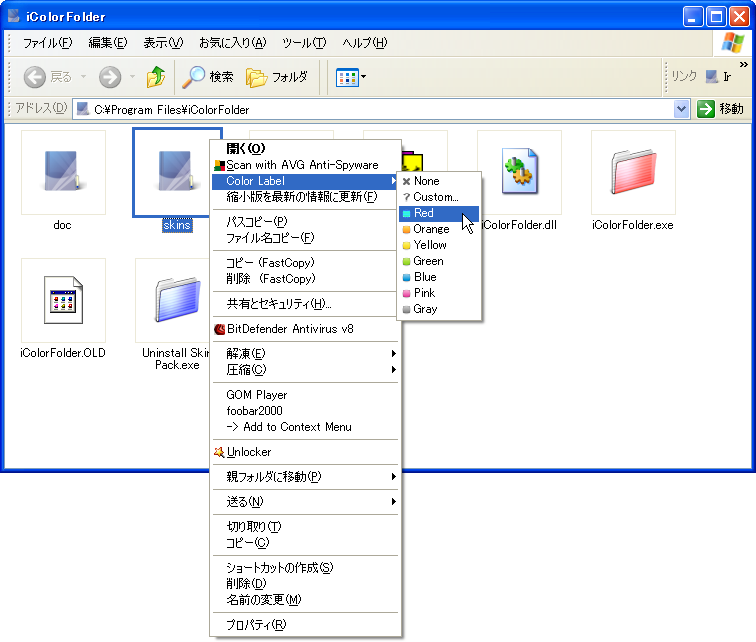Click BitDefender Antivirus v8 entry
Viewport: 756px width, 642px height.
click(x=304, y=329)
